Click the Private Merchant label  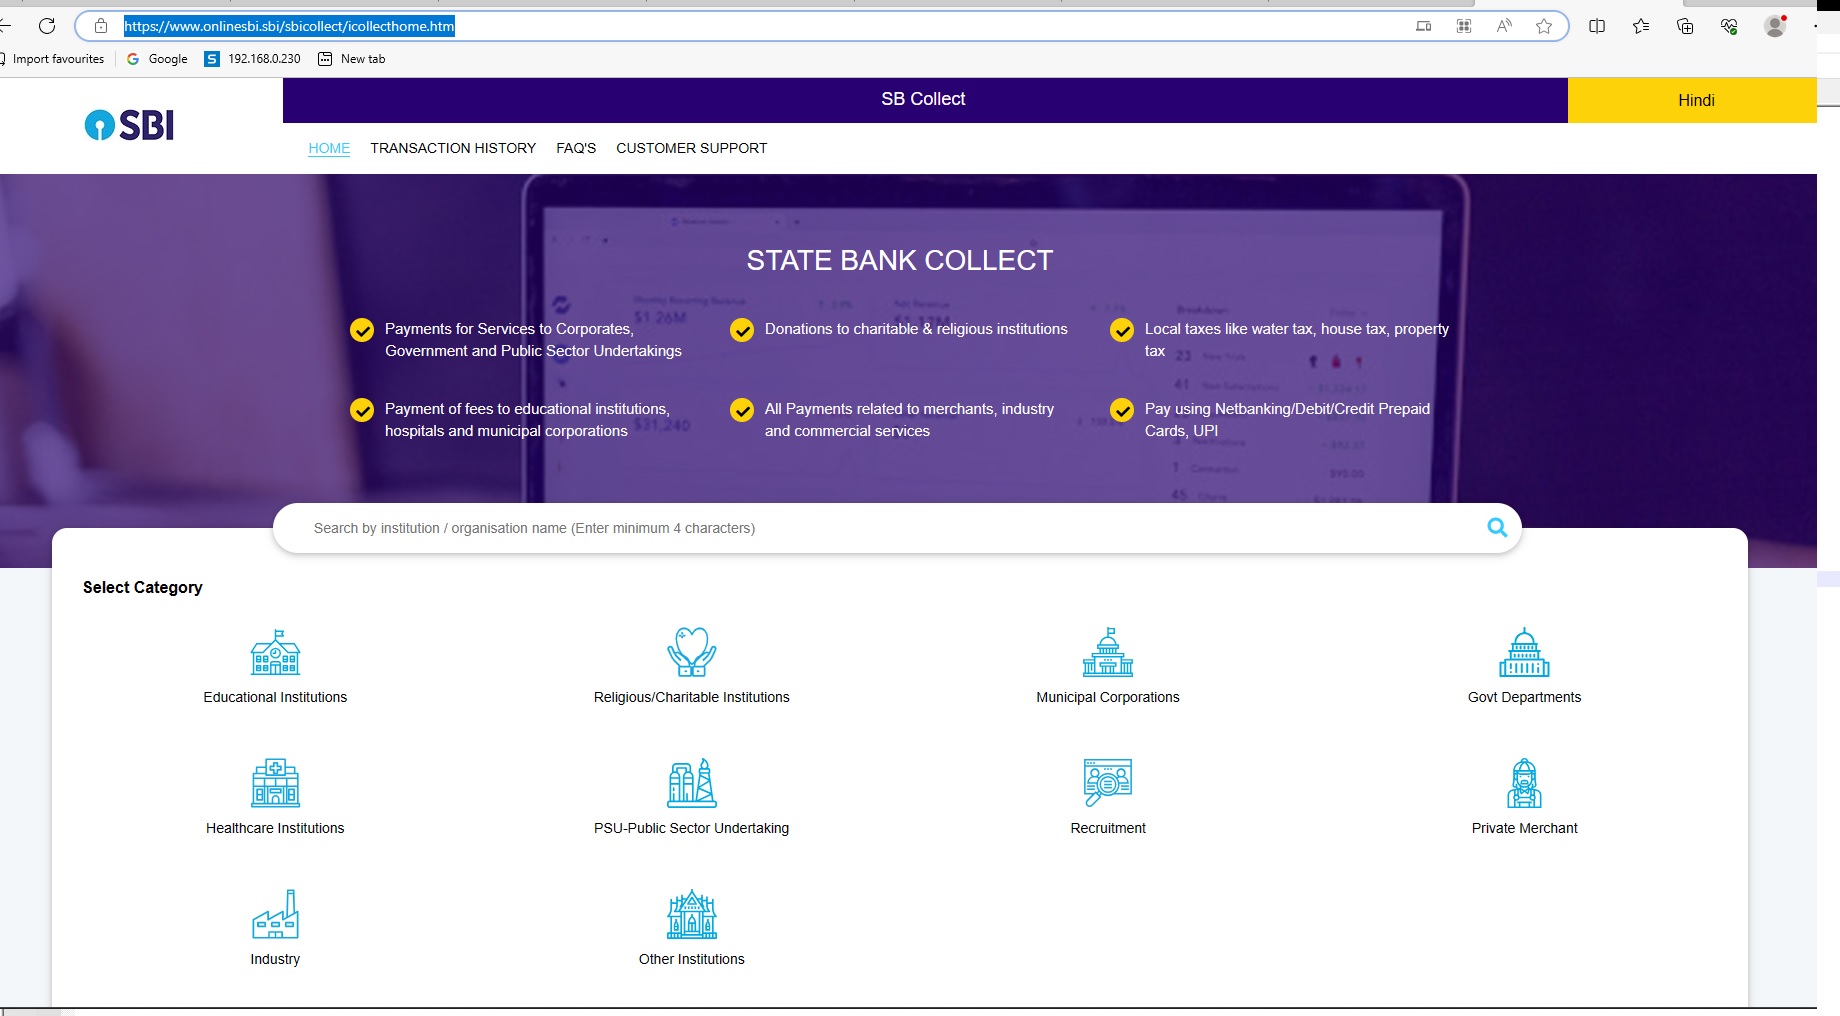pyautogui.click(x=1524, y=828)
